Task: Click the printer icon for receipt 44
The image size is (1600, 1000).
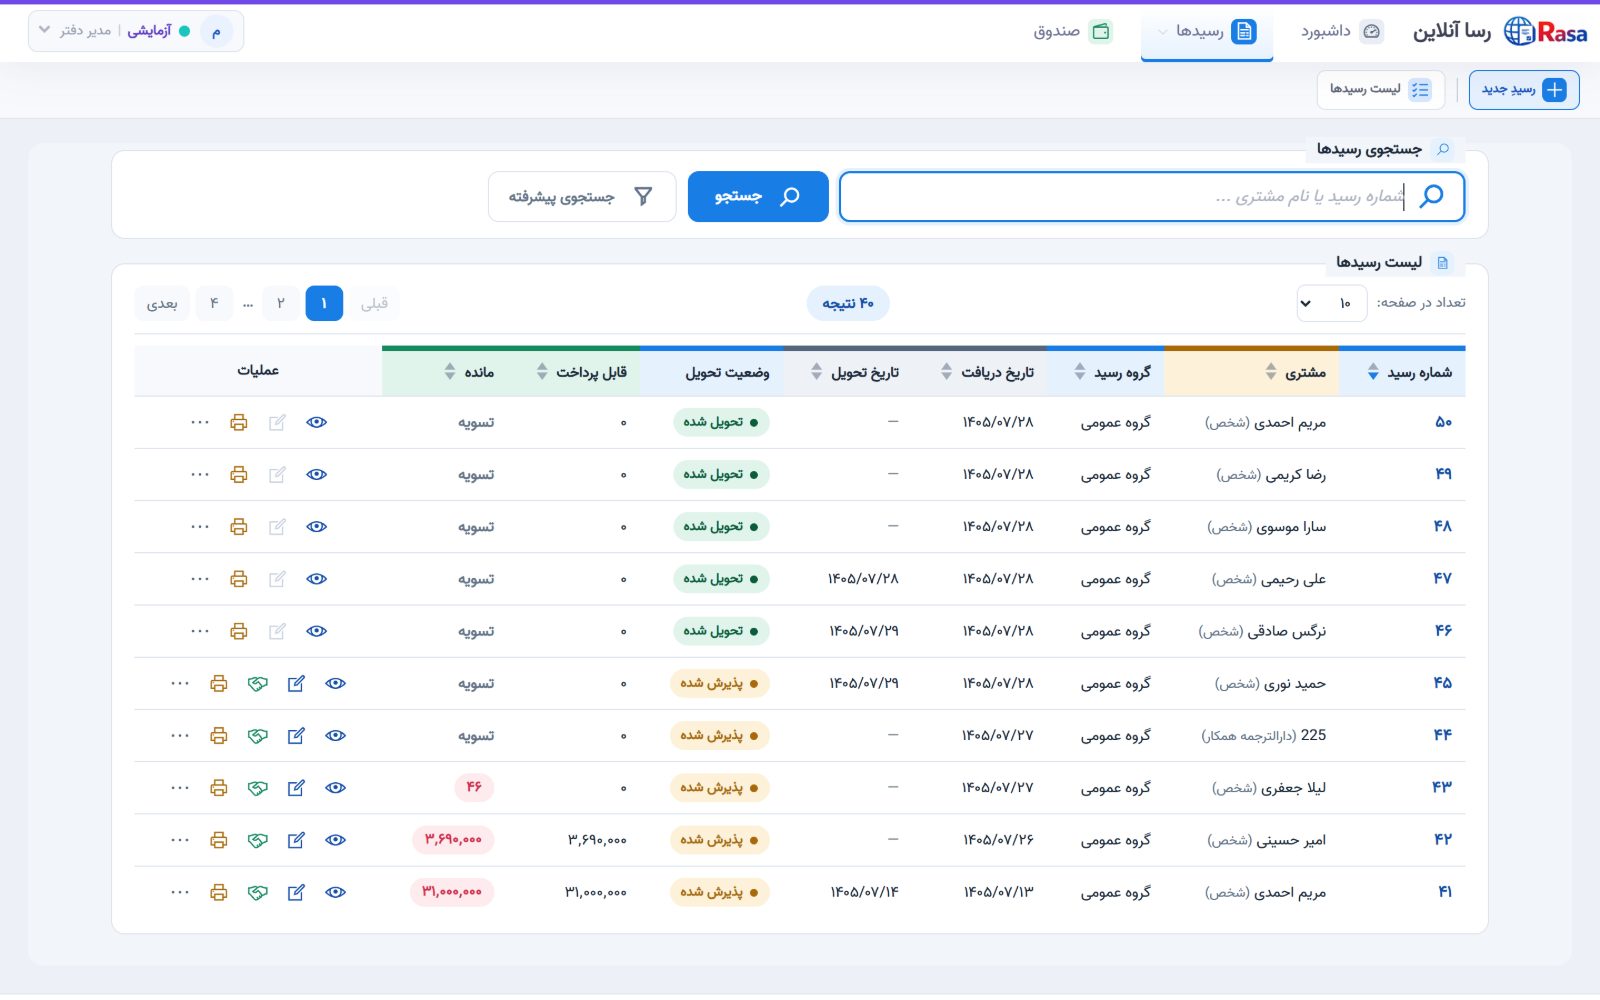Action: point(219,736)
